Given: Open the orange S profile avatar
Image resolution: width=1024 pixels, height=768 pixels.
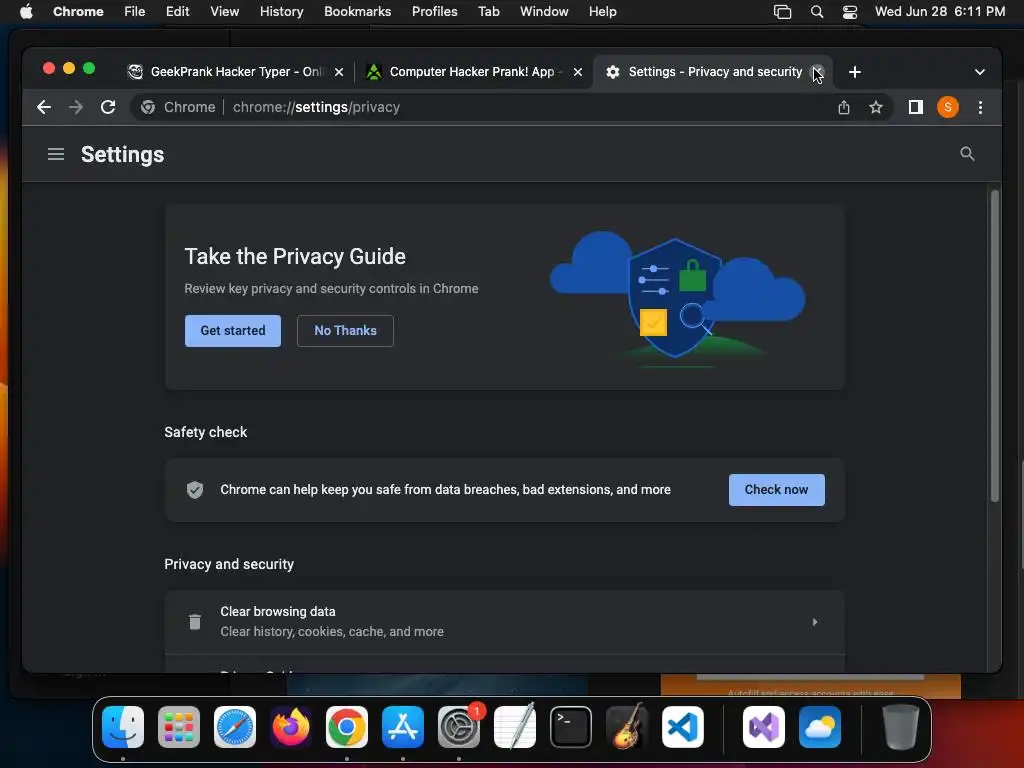Looking at the screenshot, I should click(x=948, y=107).
